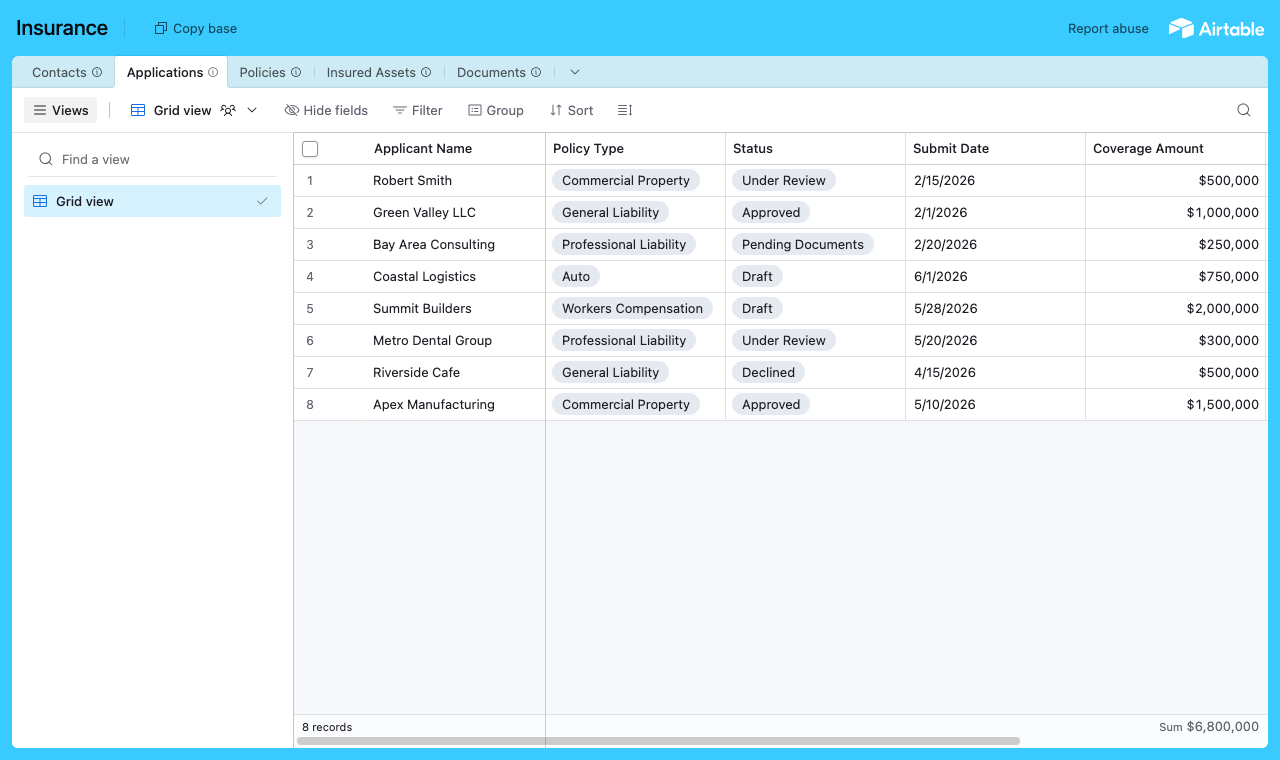Switch to the Documents tab

click(x=491, y=72)
